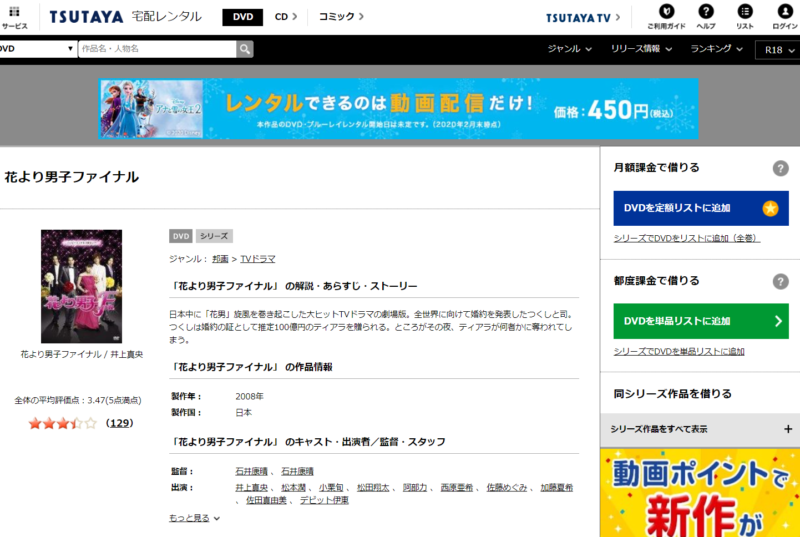Click the first 石井康晴 director link
The width and height of the screenshot is (800, 537).
pos(251,471)
